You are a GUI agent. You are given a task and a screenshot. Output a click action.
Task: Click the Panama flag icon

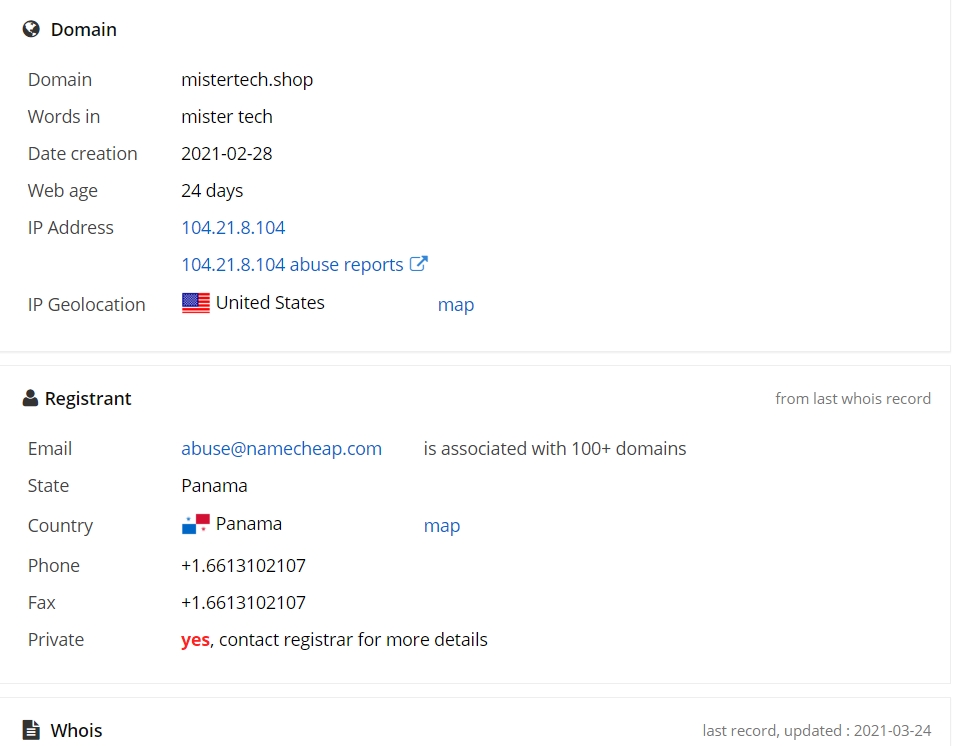pos(196,524)
